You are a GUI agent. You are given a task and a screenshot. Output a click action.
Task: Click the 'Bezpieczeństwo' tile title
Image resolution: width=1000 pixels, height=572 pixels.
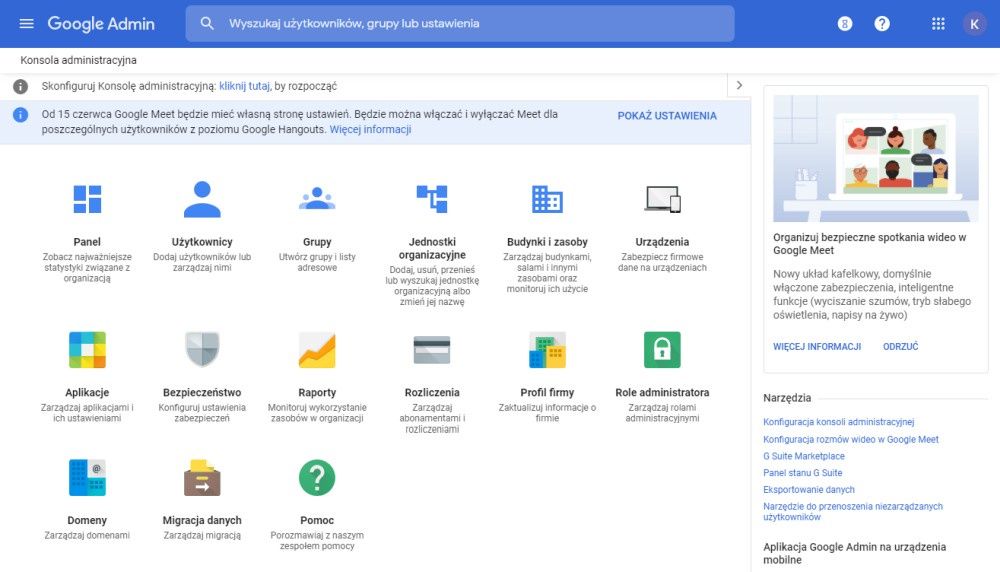202,393
